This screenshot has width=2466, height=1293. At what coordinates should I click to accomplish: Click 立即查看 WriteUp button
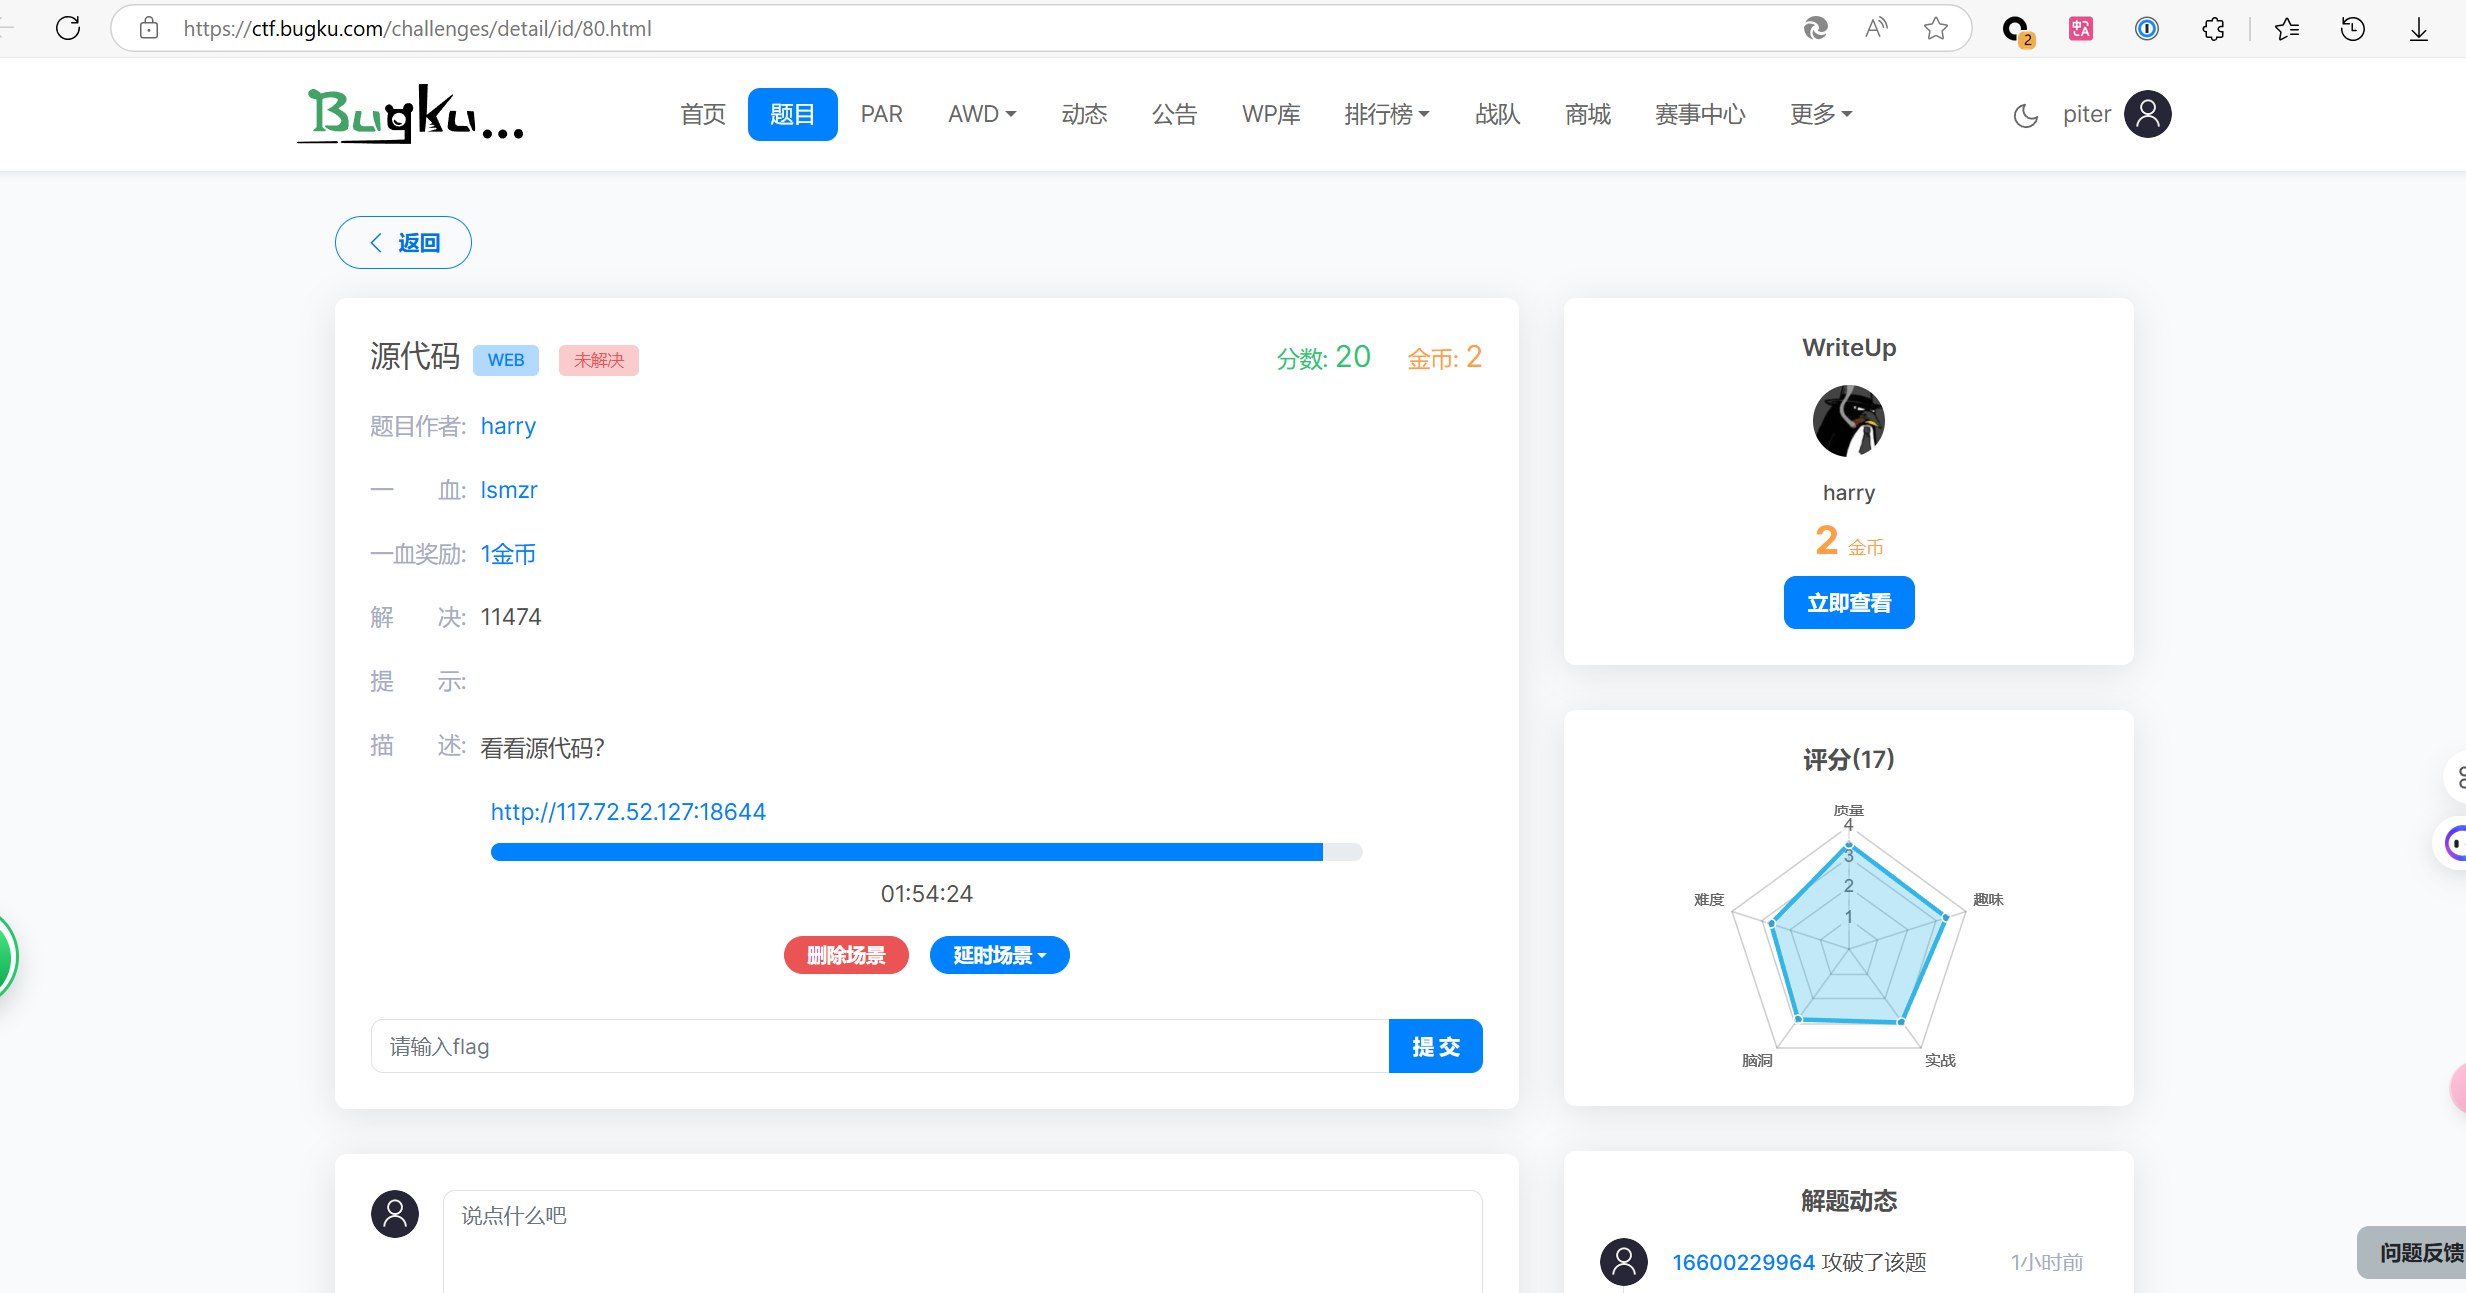click(1848, 602)
